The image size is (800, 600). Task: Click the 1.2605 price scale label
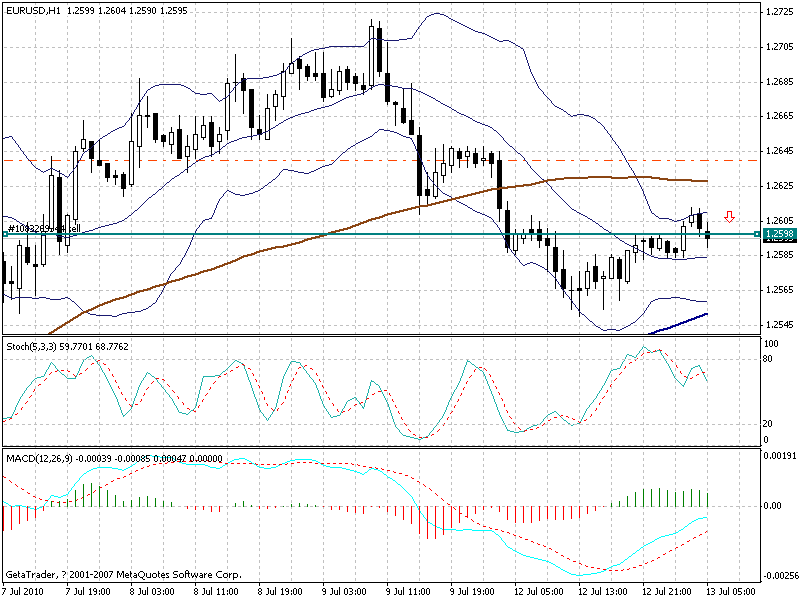[780, 220]
